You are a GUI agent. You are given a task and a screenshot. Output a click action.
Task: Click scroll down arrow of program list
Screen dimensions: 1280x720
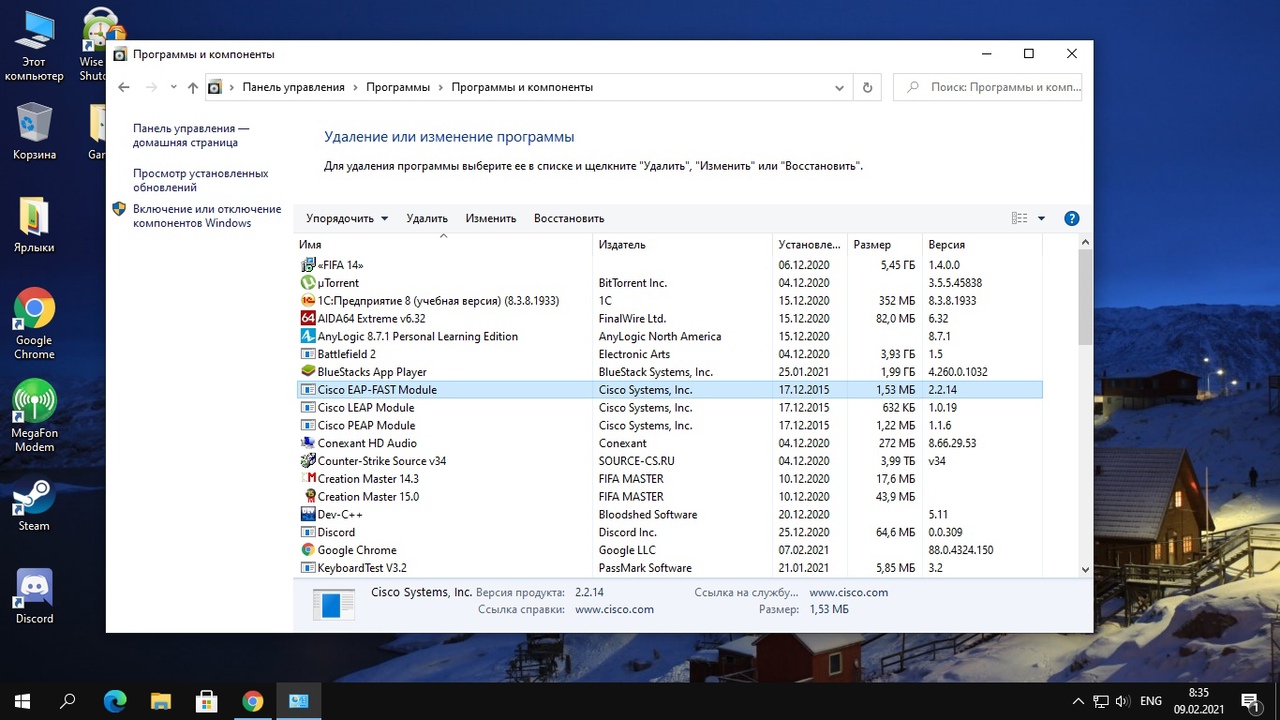tap(1086, 568)
